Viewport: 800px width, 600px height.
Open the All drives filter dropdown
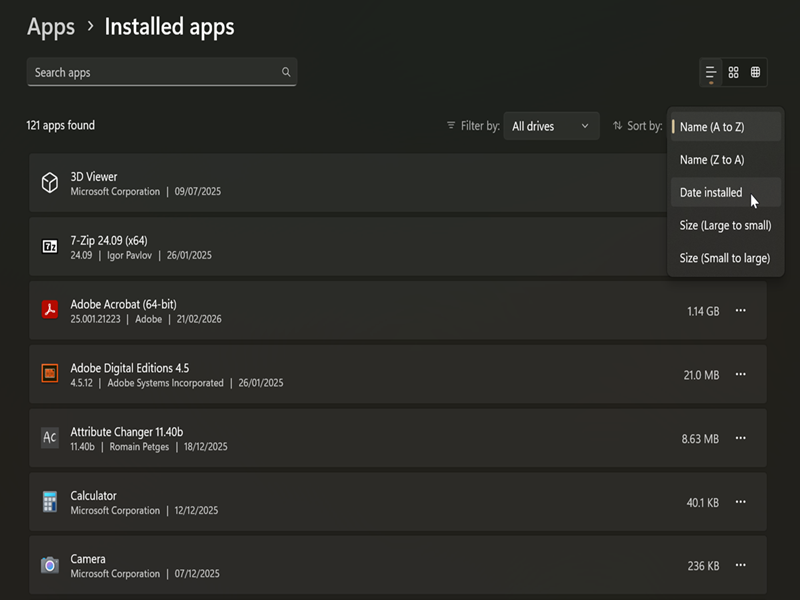pyautogui.click(x=551, y=126)
